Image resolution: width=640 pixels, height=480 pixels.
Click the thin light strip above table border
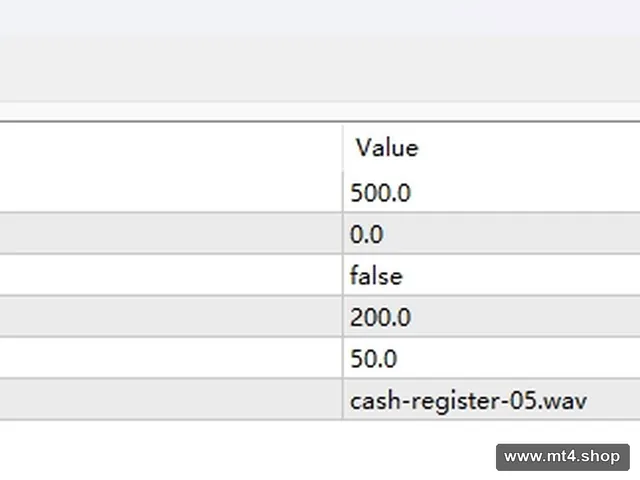coord(320,111)
